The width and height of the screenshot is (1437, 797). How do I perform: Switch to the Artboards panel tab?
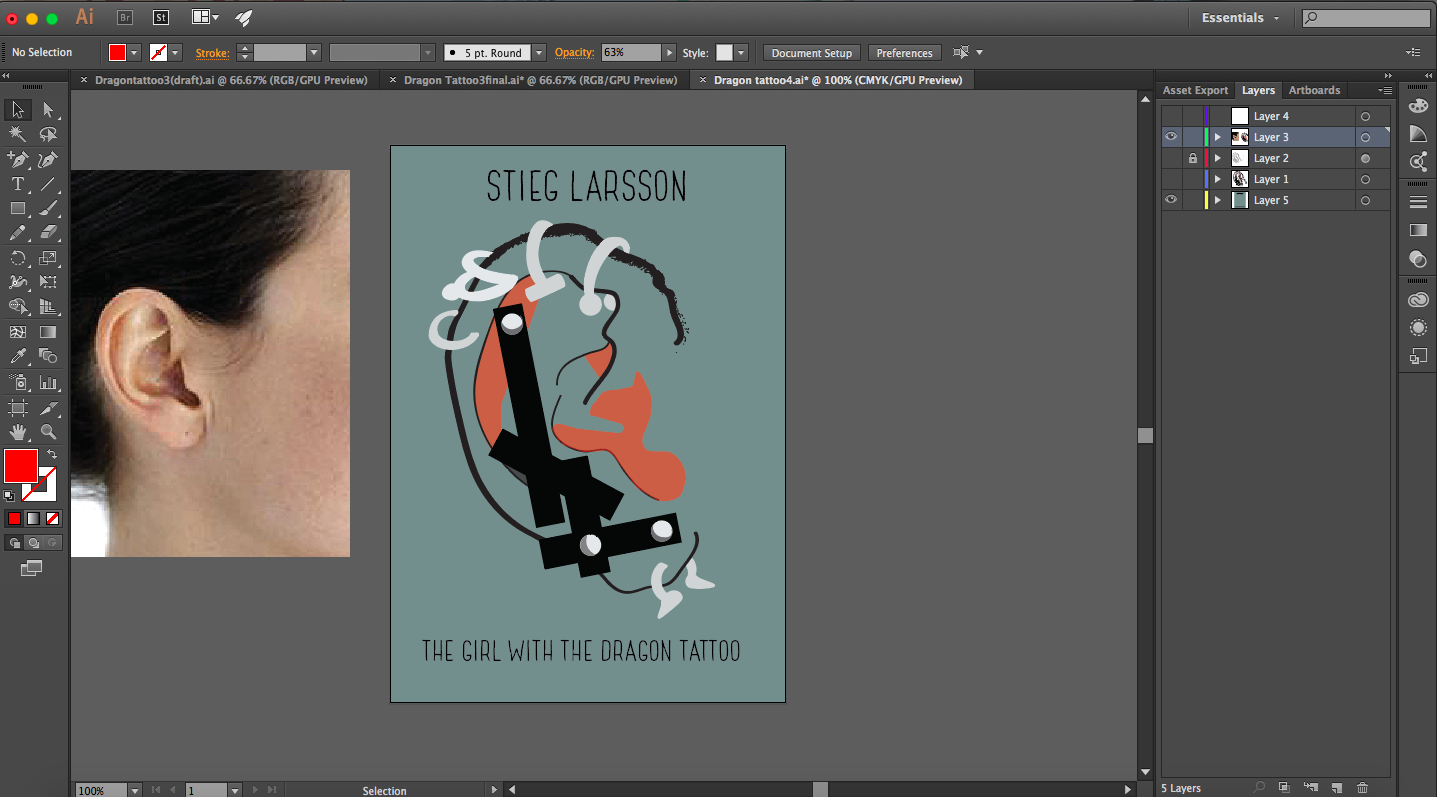(x=1314, y=90)
